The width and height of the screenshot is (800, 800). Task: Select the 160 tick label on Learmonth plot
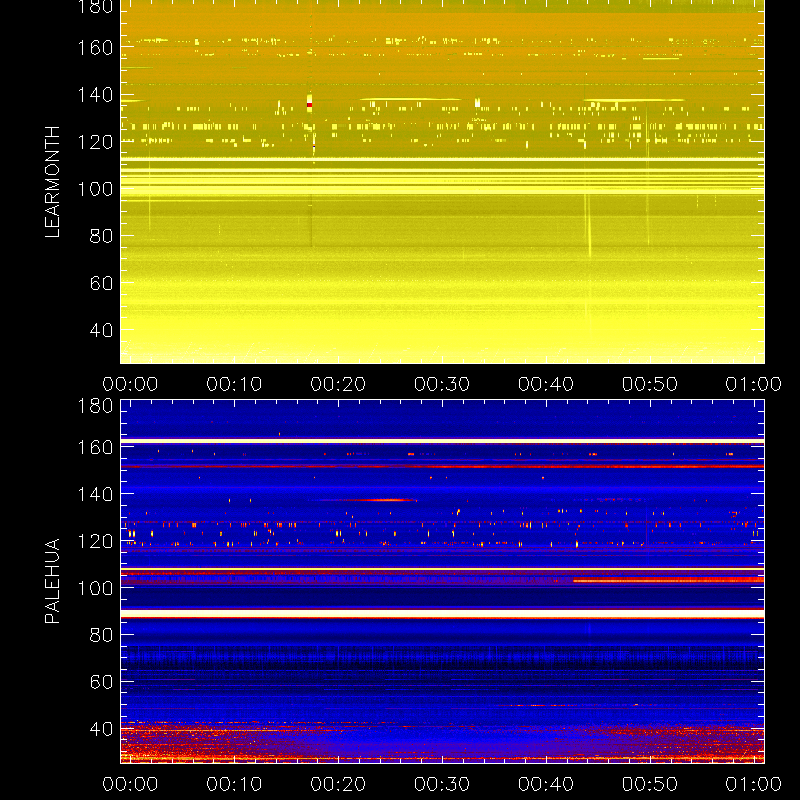(95, 48)
